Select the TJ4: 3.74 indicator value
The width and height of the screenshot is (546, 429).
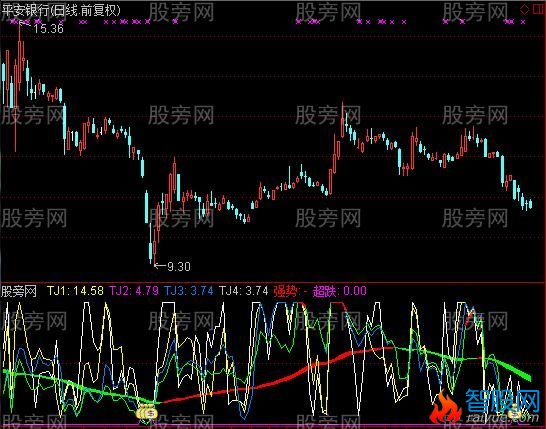coord(243,291)
